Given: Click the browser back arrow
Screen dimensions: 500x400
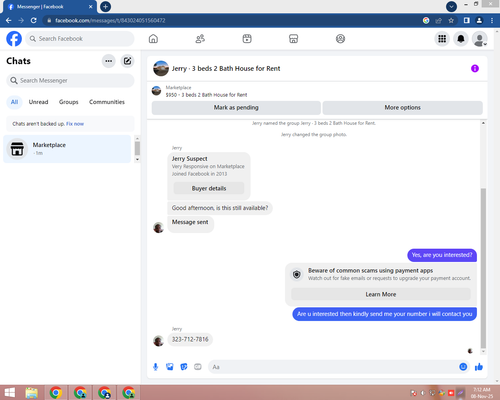Looking at the screenshot, I should [9, 21].
